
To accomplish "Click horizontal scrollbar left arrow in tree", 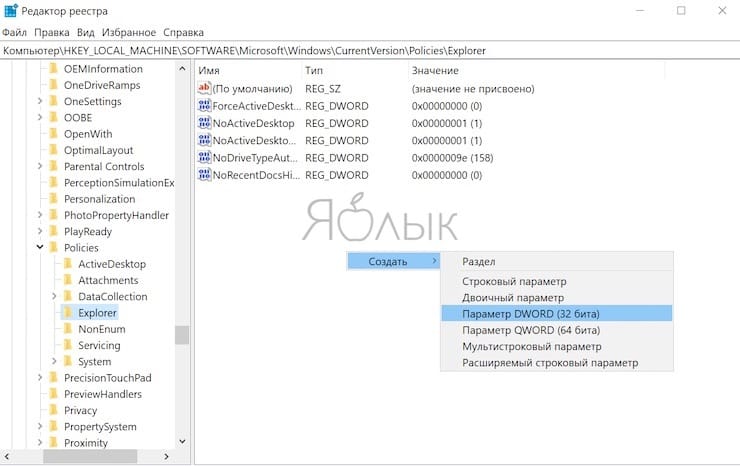I will [x=7, y=456].
